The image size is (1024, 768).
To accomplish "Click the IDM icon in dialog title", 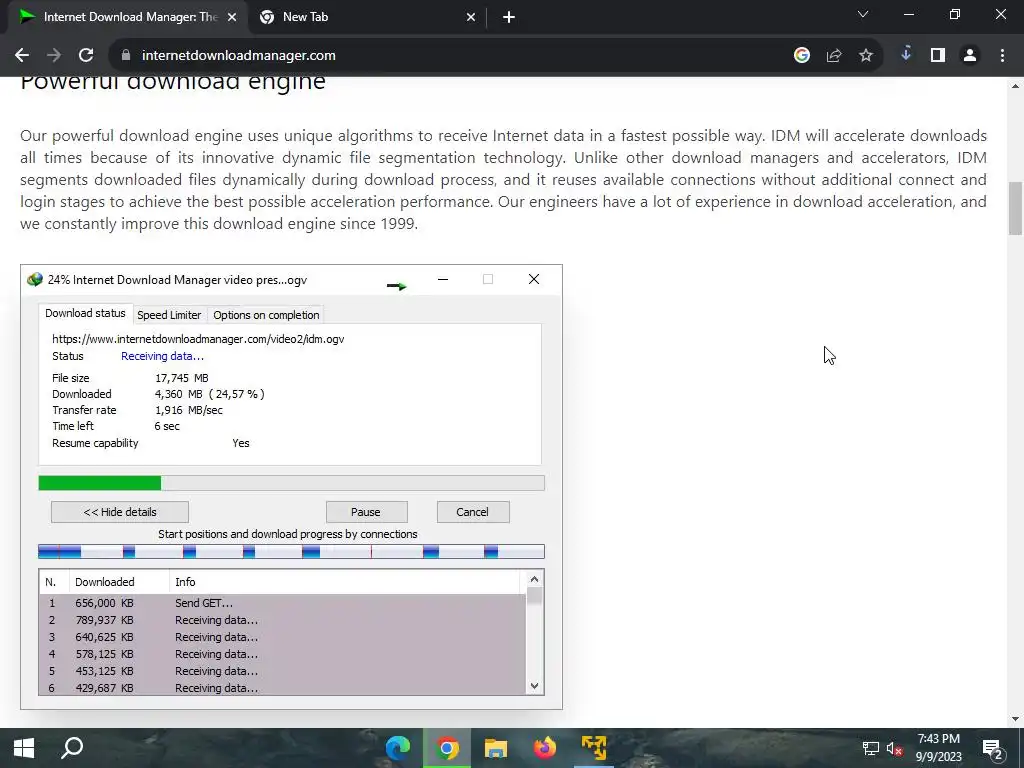I will coord(35,280).
